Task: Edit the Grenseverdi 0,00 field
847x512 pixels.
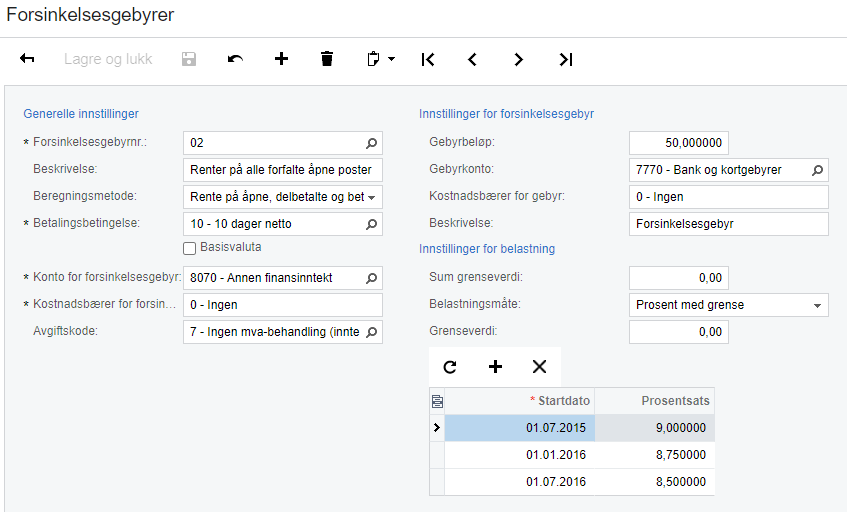Action: coord(679,332)
